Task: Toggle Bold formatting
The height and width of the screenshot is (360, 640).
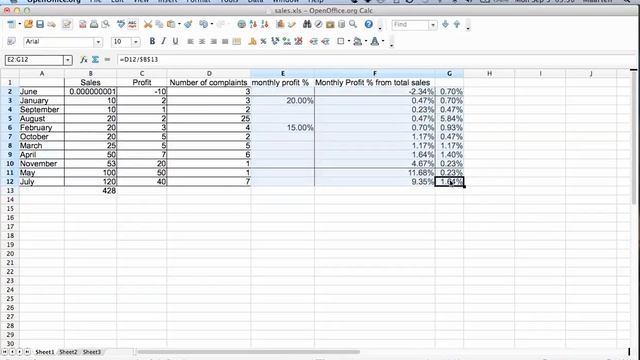Action: [x=152, y=41]
